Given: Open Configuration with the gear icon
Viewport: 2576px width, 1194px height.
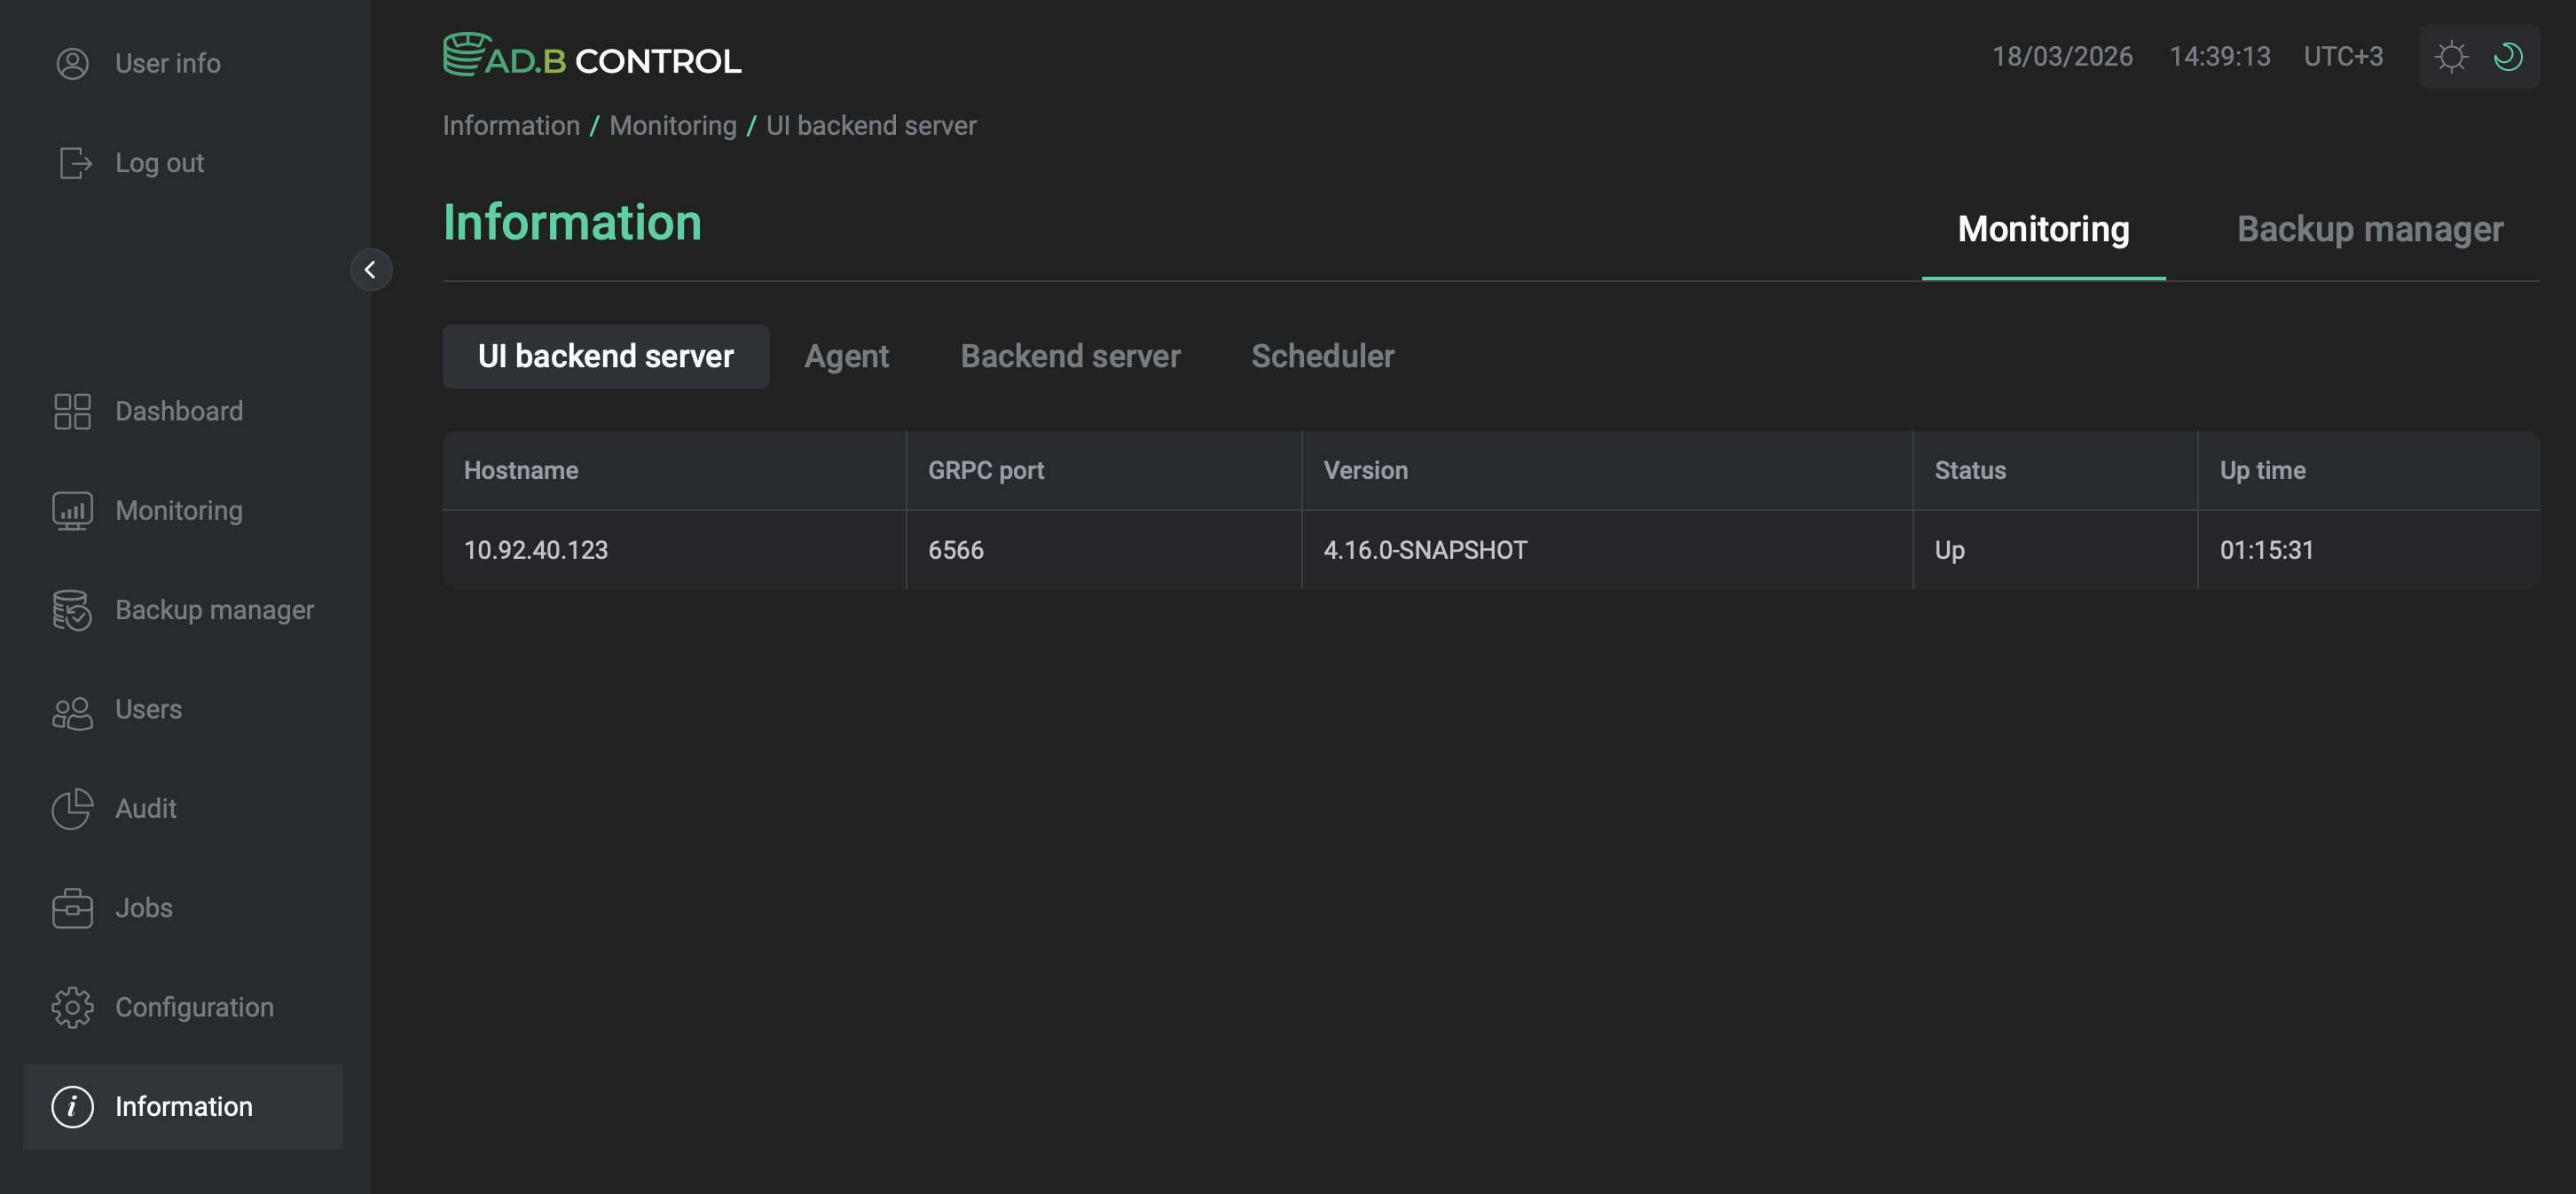Looking at the screenshot, I should point(71,1007).
